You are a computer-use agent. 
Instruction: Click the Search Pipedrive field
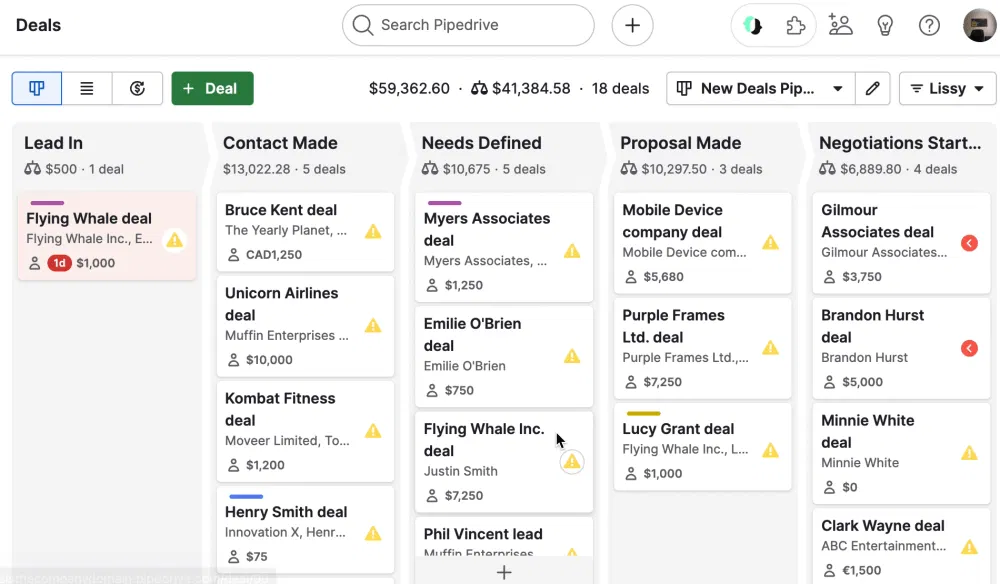point(468,25)
